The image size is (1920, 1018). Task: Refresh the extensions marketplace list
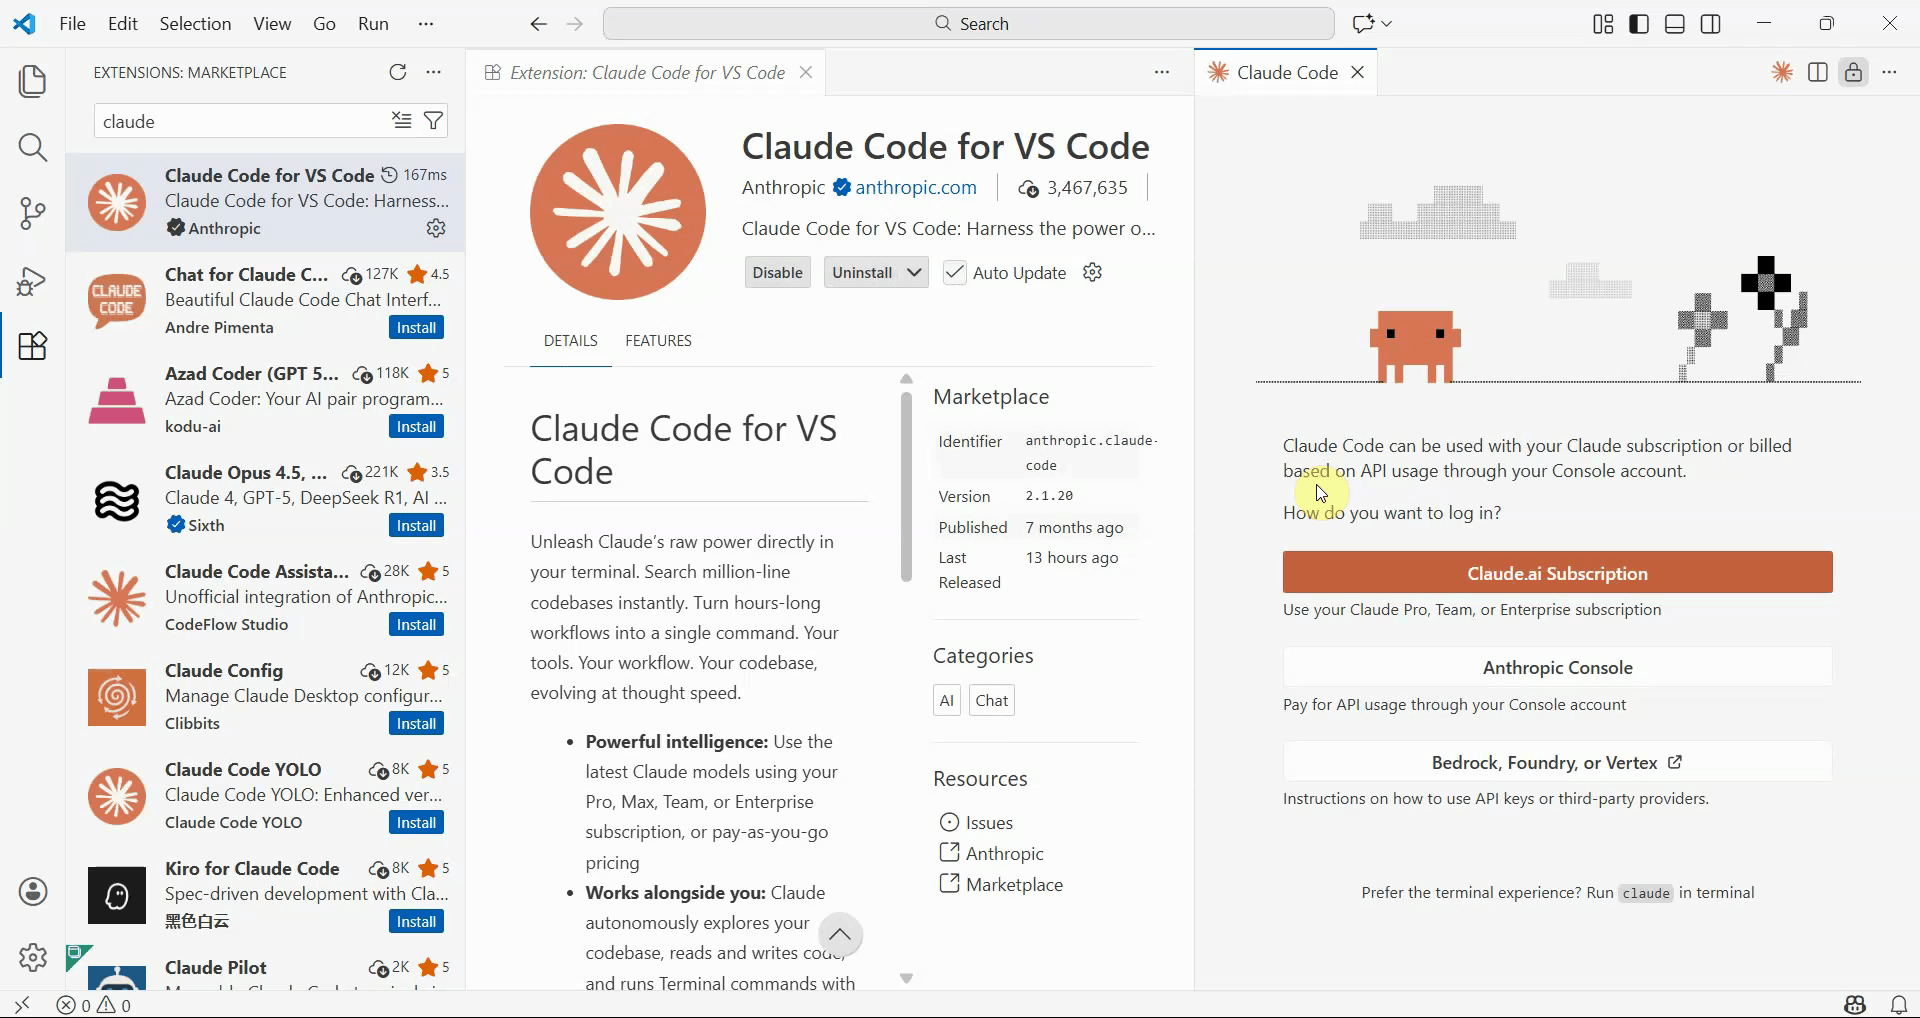pyautogui.click(x=398, y=72)
